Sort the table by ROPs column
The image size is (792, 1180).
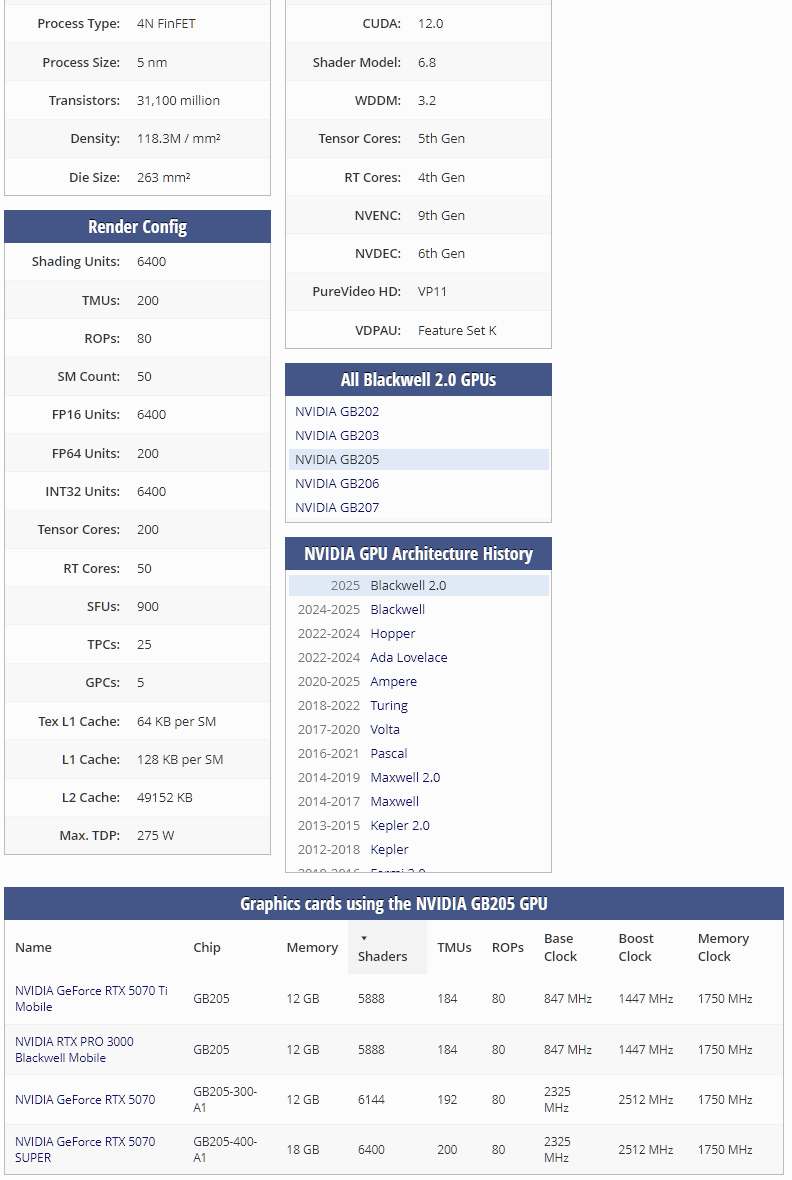(508, 948)
